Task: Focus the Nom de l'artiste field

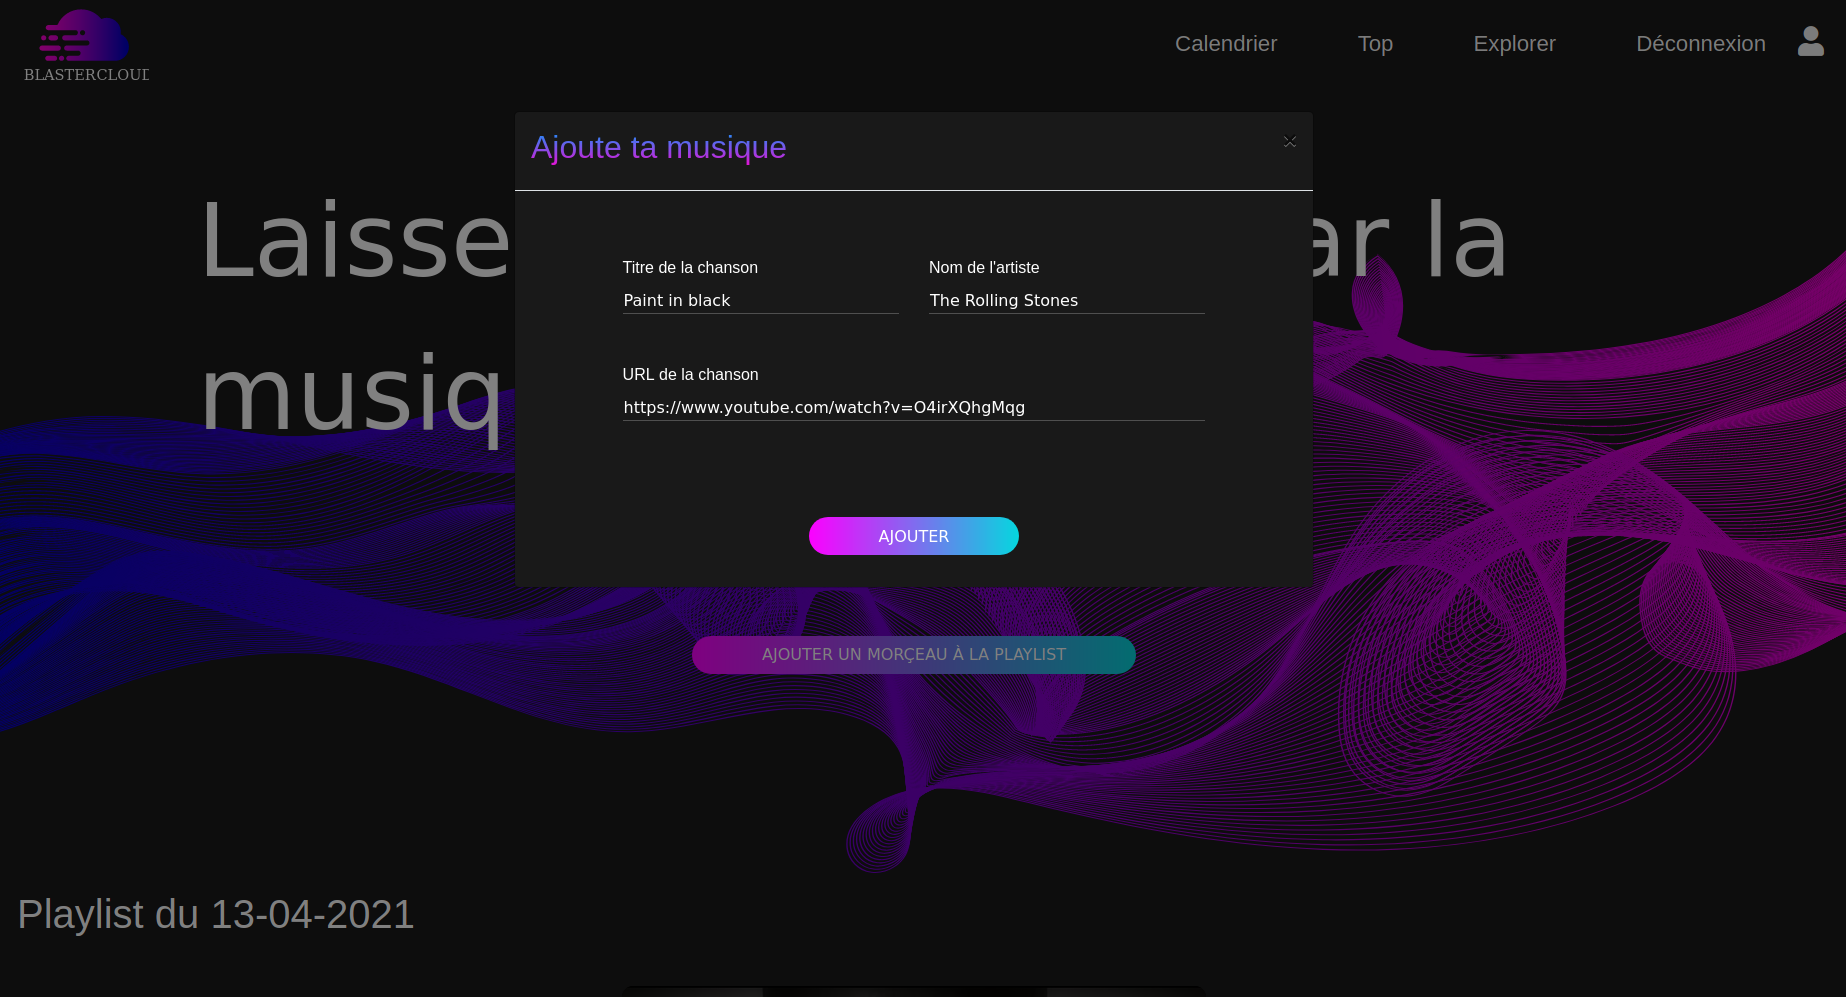Action: (1066, 300)
